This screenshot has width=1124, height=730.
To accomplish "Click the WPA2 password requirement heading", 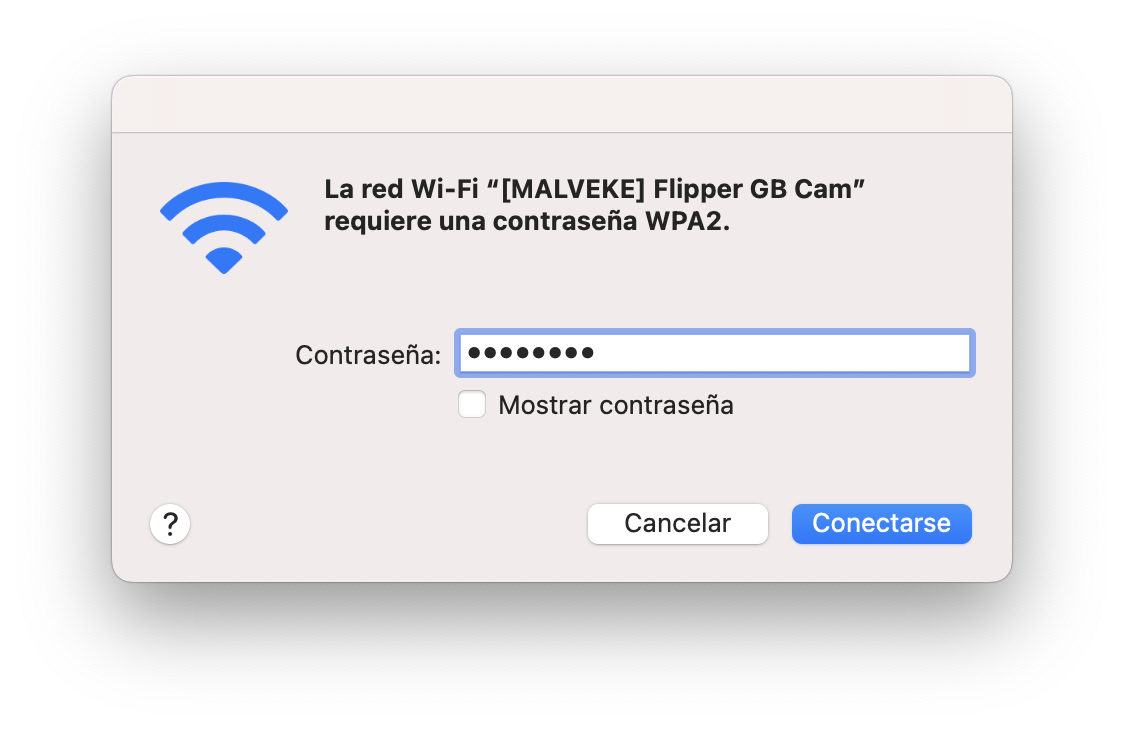I will [594, 205].
